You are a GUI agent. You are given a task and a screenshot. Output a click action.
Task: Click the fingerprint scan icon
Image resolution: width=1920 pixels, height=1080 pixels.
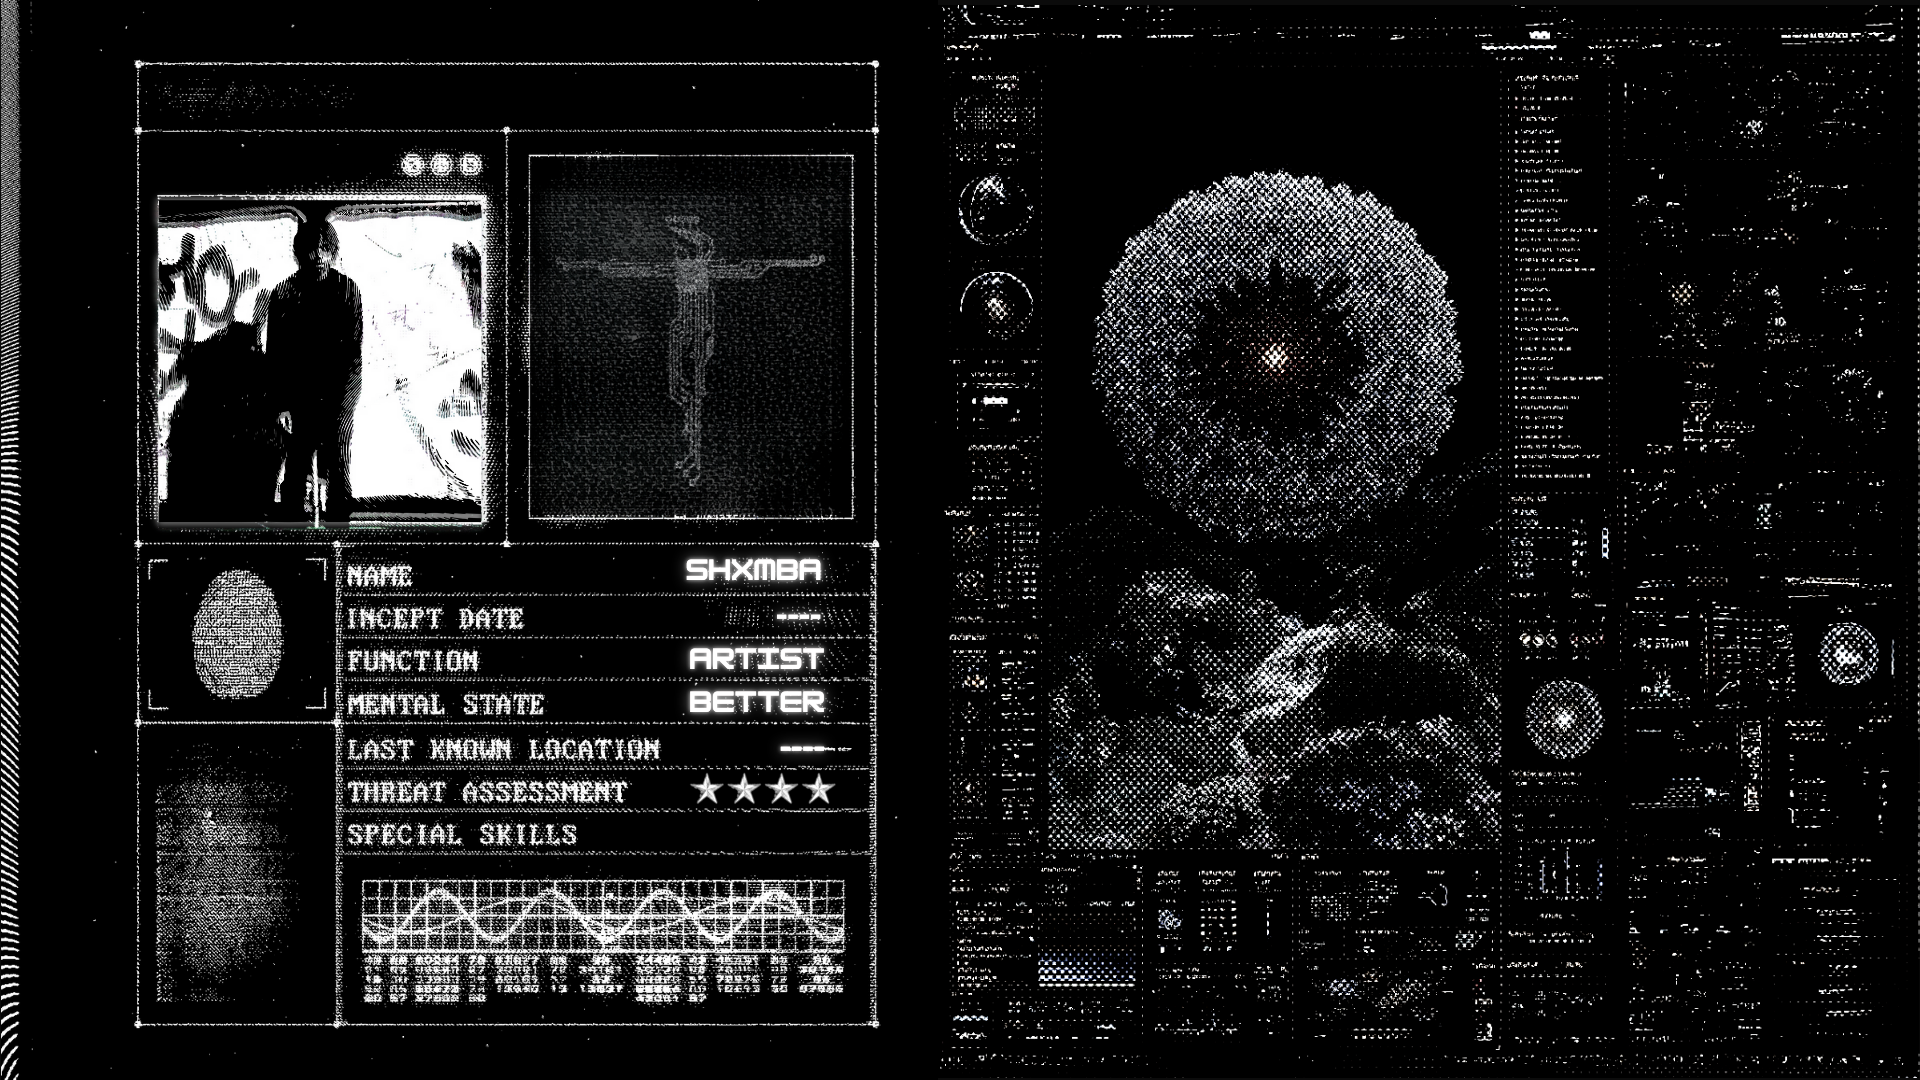click(x=238, y=633)
